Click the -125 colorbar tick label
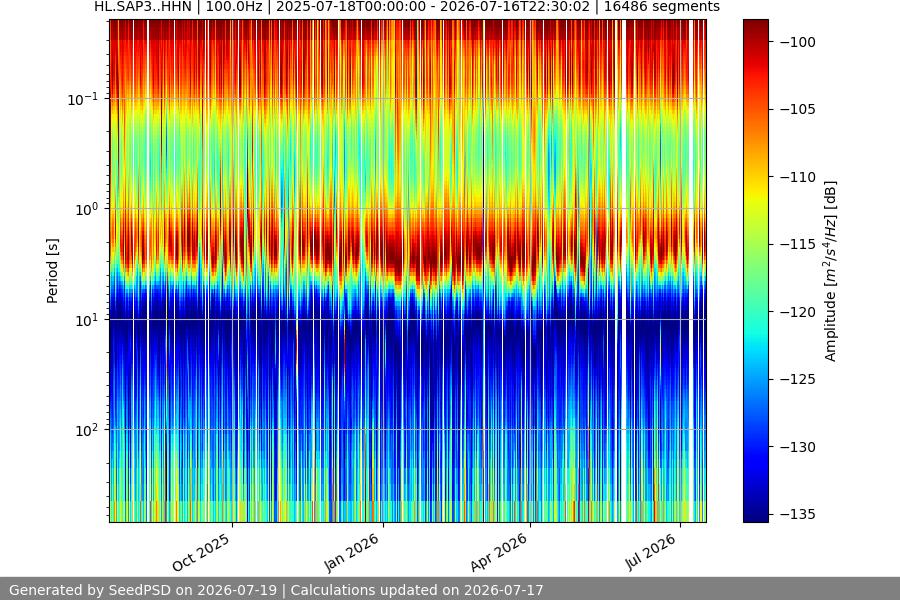900x600 pixels. [x=798, y=379]
